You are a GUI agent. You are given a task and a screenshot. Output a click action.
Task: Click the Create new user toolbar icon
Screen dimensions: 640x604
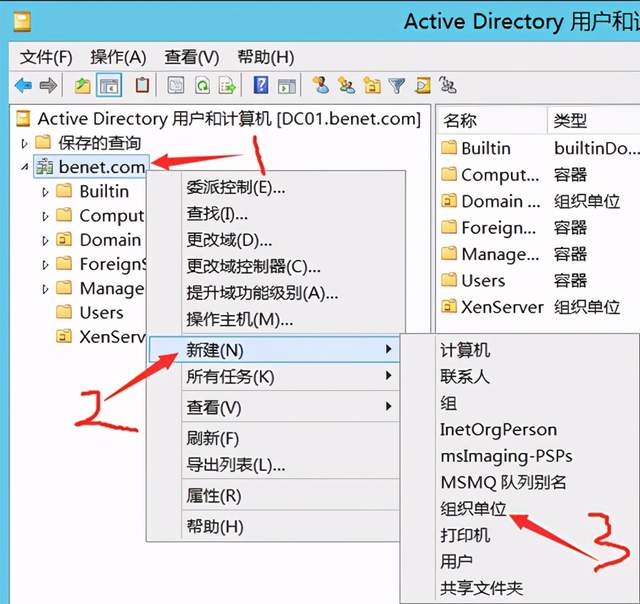coord(321,85)
